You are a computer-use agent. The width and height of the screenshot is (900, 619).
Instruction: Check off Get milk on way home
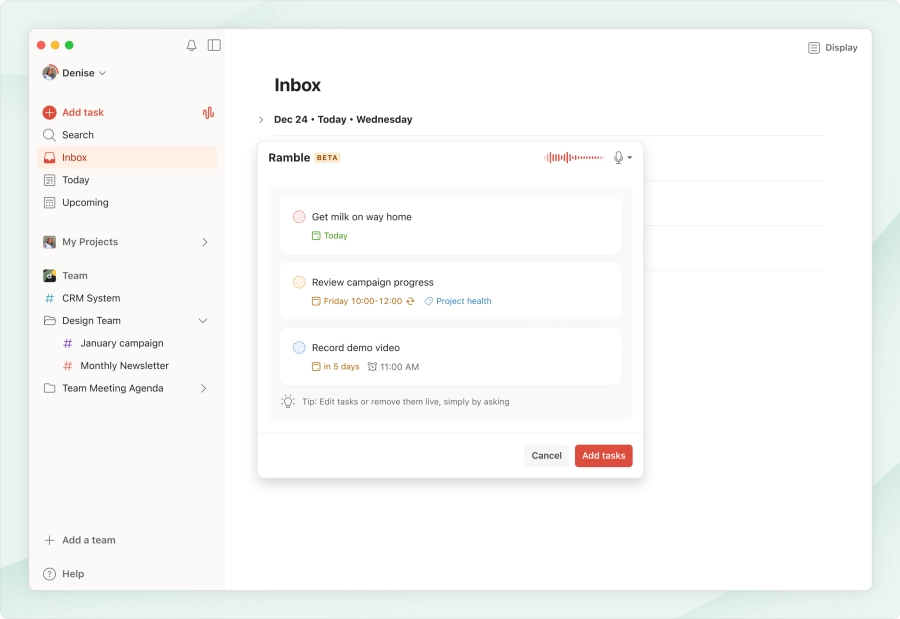[299, 217]
